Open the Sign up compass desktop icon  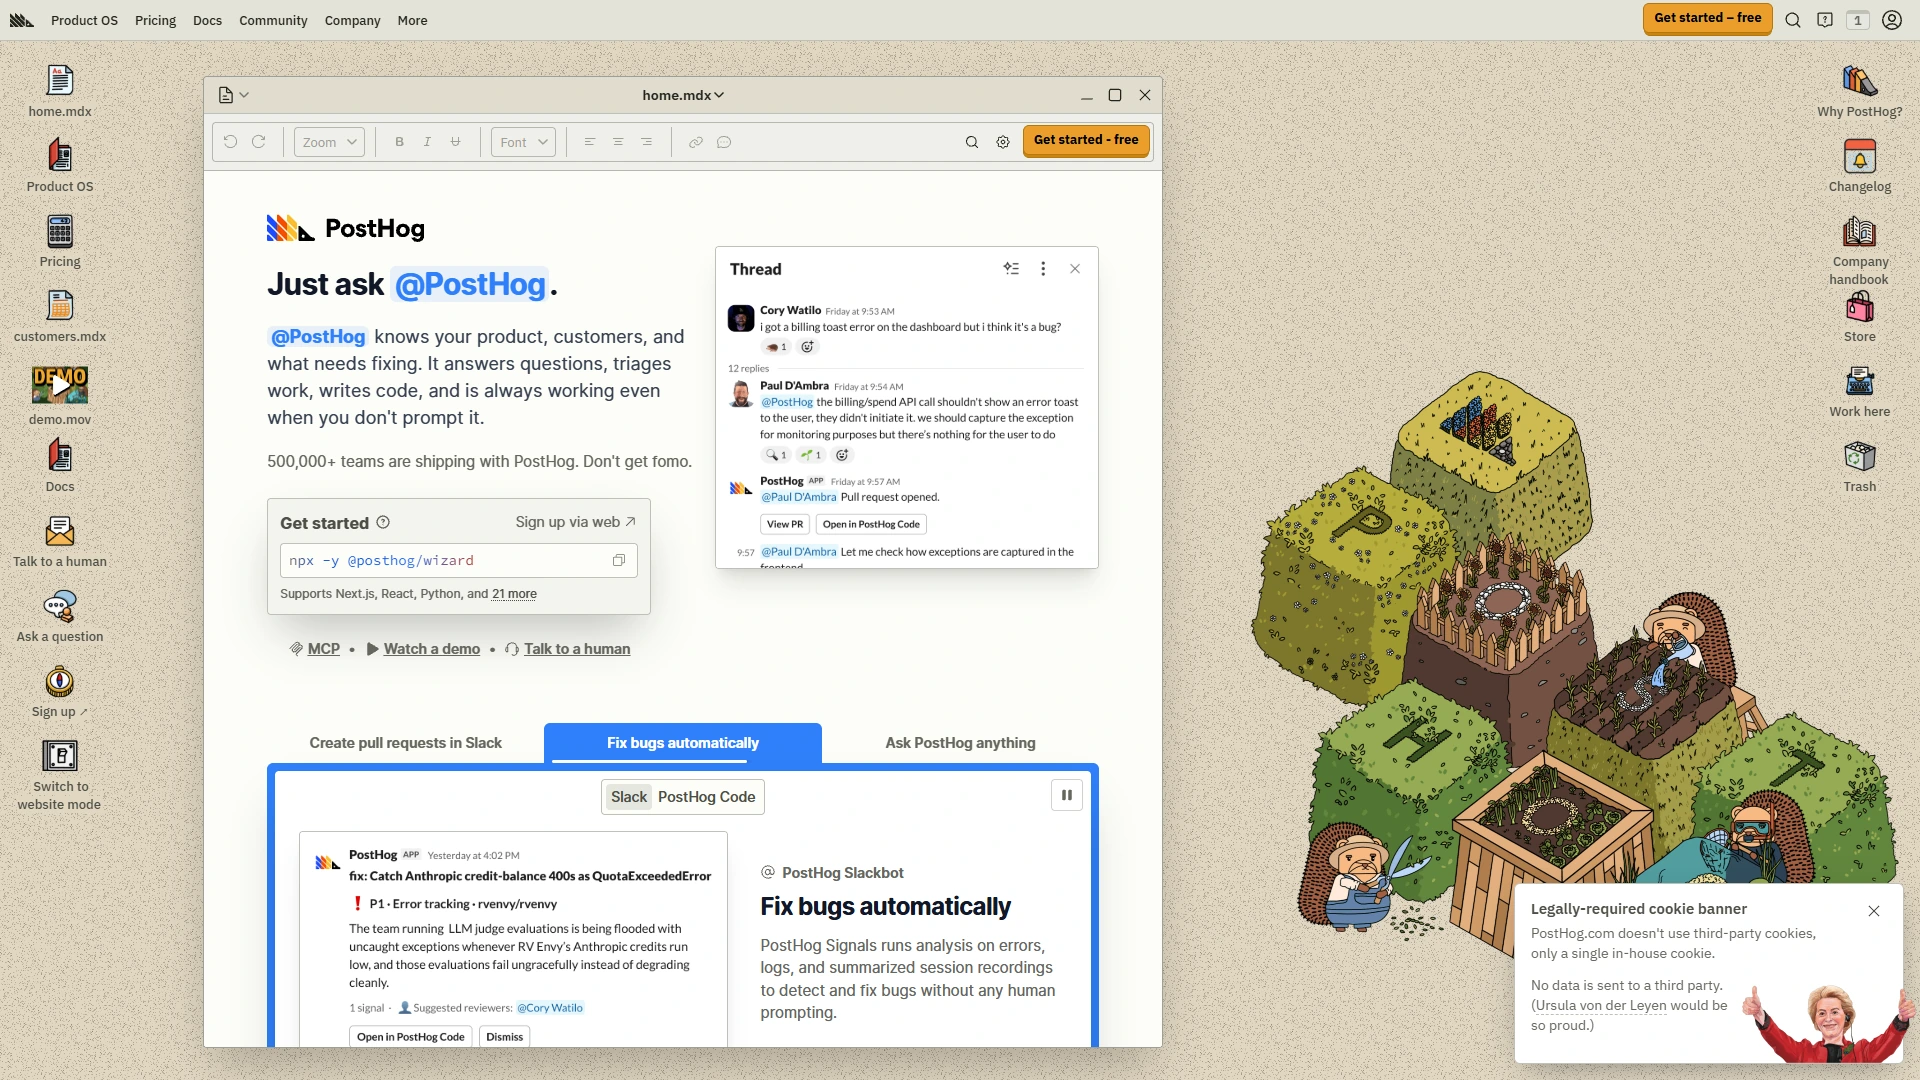click(x=60, y=681)
